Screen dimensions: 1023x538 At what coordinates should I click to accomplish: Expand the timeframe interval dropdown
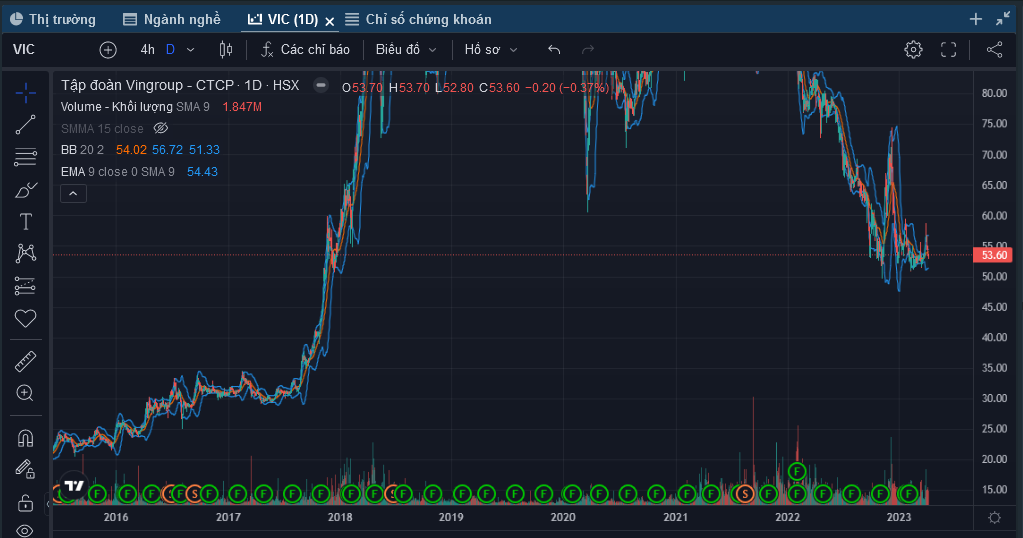pyautogui.click(x=191, y=50)
